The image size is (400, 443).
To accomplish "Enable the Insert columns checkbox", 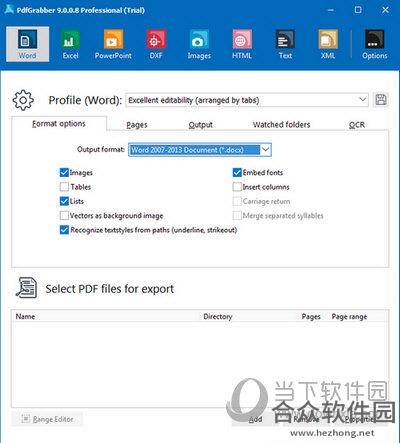I will tap(237, 187).
